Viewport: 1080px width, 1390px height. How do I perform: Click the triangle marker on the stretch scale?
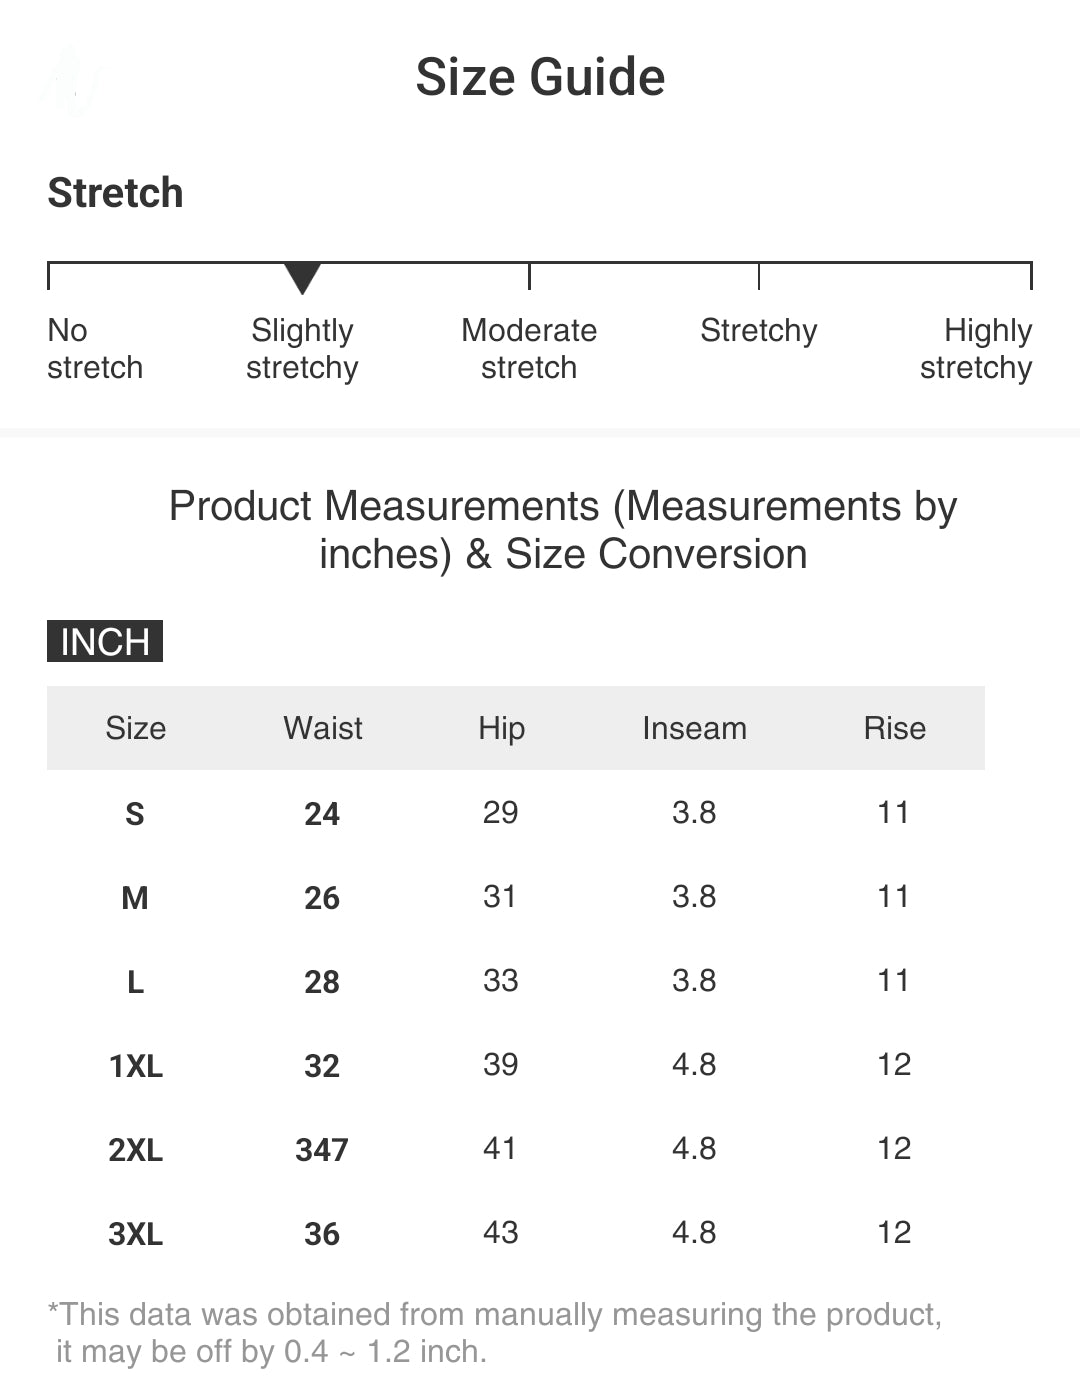(302, 277)
